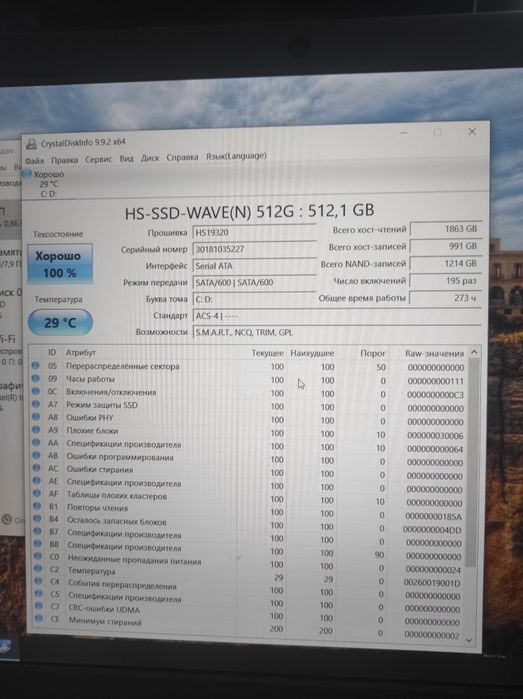Viewport: 523px width, 699px height.
Task: Select the Режим защиты SSD attribute row
Action: click(x=249, y=407)
